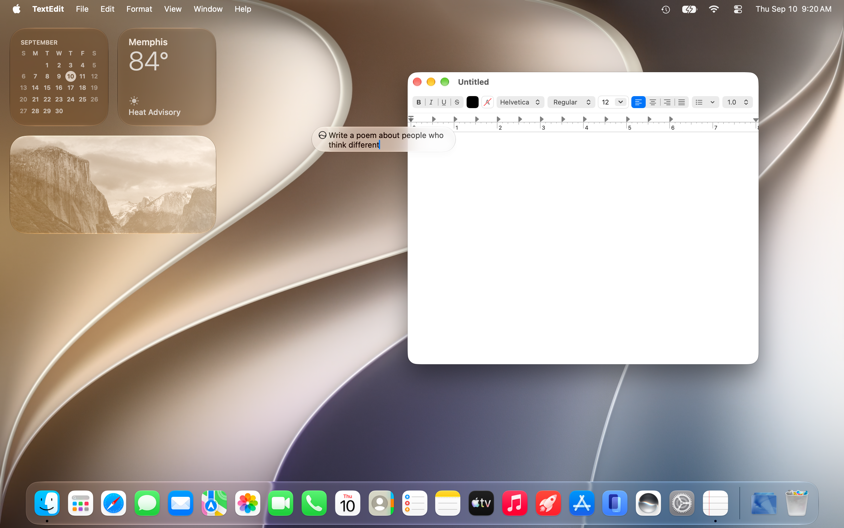Open Messages from the Dock

[x=147, y=503]
